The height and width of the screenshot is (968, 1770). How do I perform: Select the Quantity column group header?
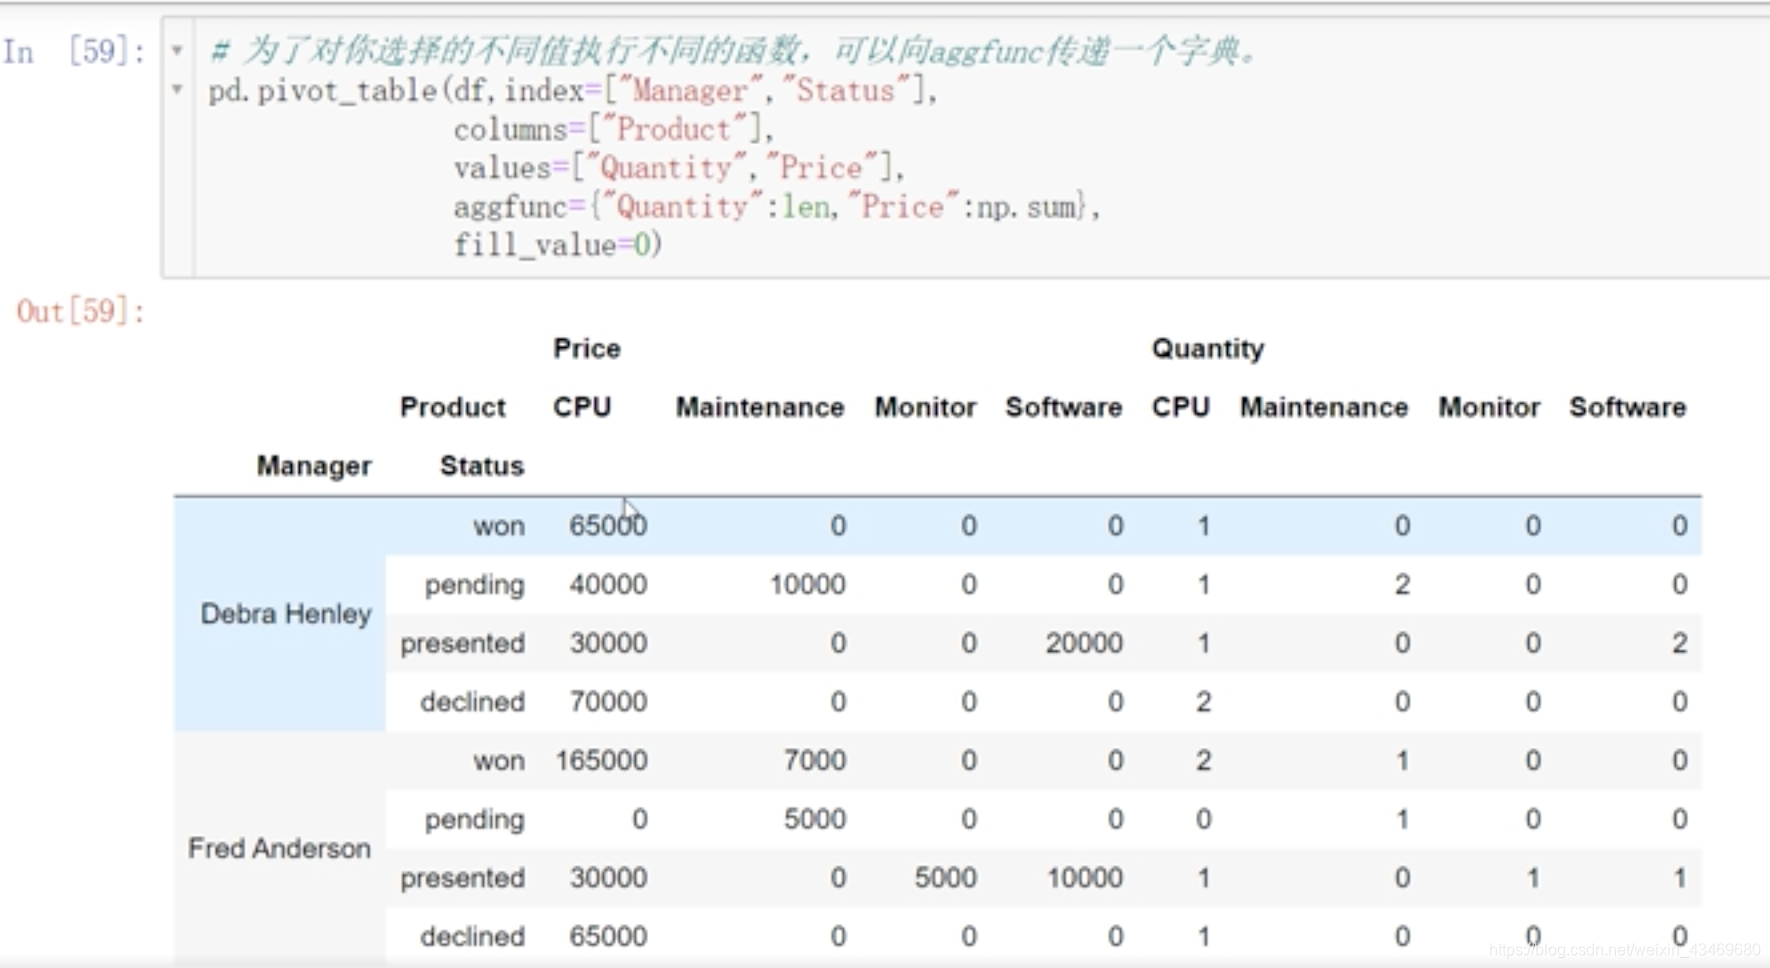[x=1208, y=348]
